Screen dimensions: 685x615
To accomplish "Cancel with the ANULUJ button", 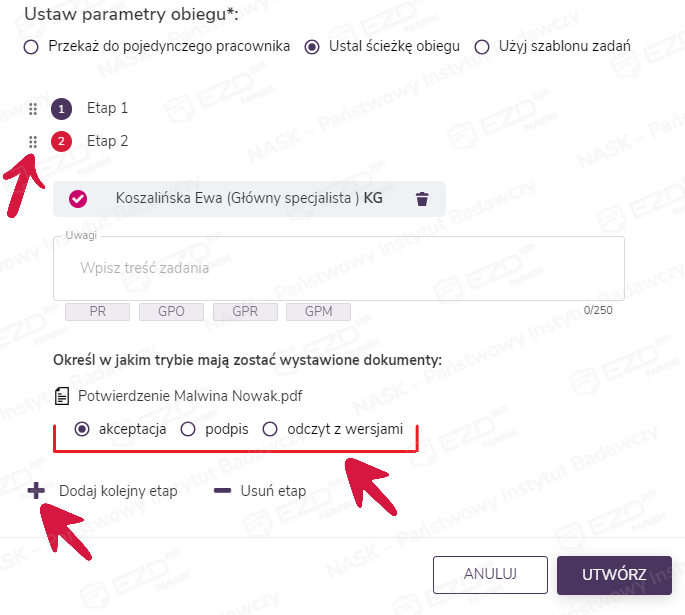I will [x=490, y=575].
